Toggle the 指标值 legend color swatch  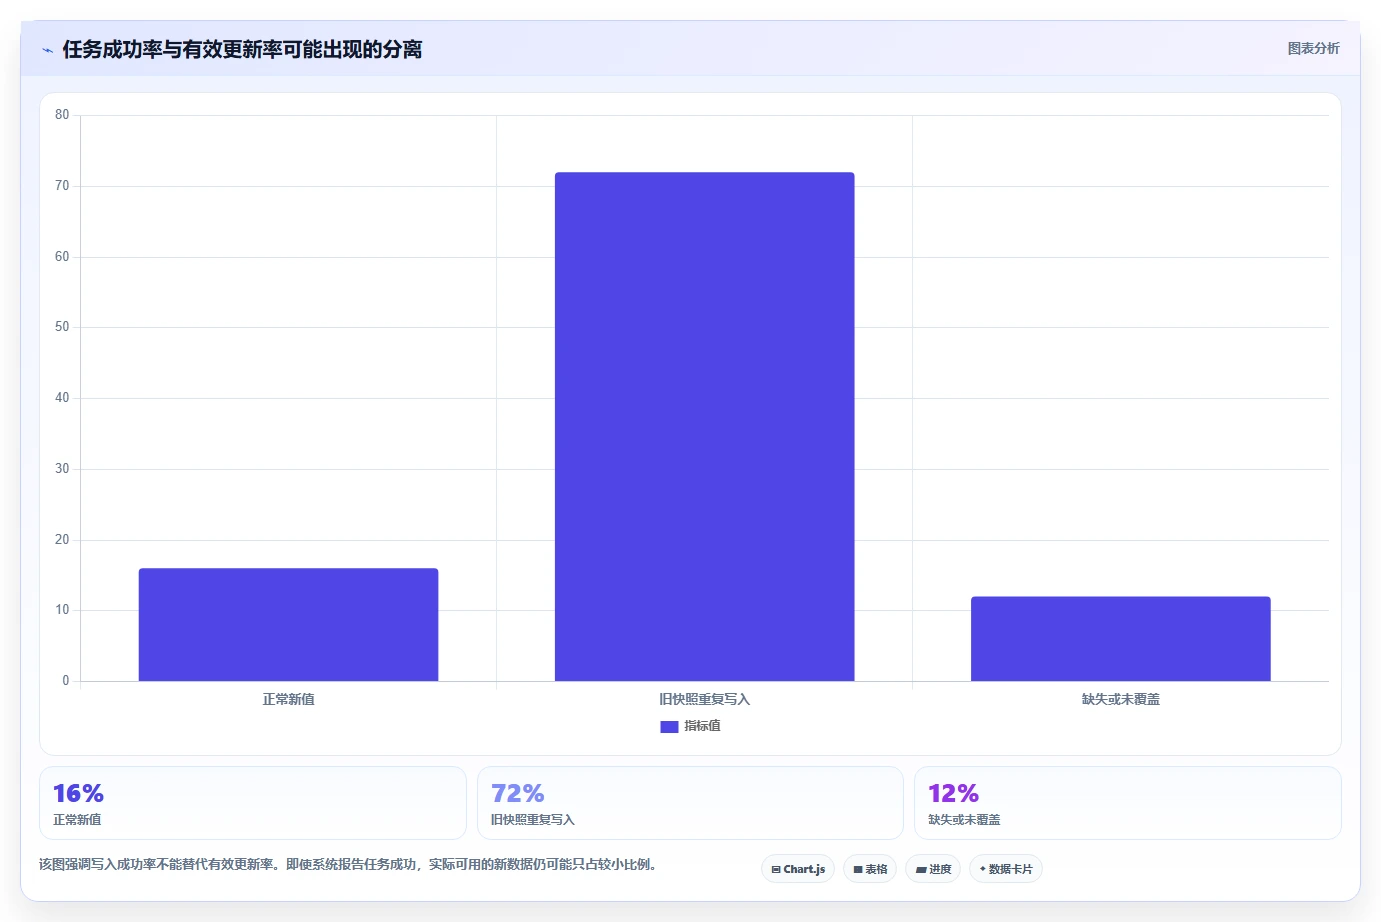tap(669, 727)
